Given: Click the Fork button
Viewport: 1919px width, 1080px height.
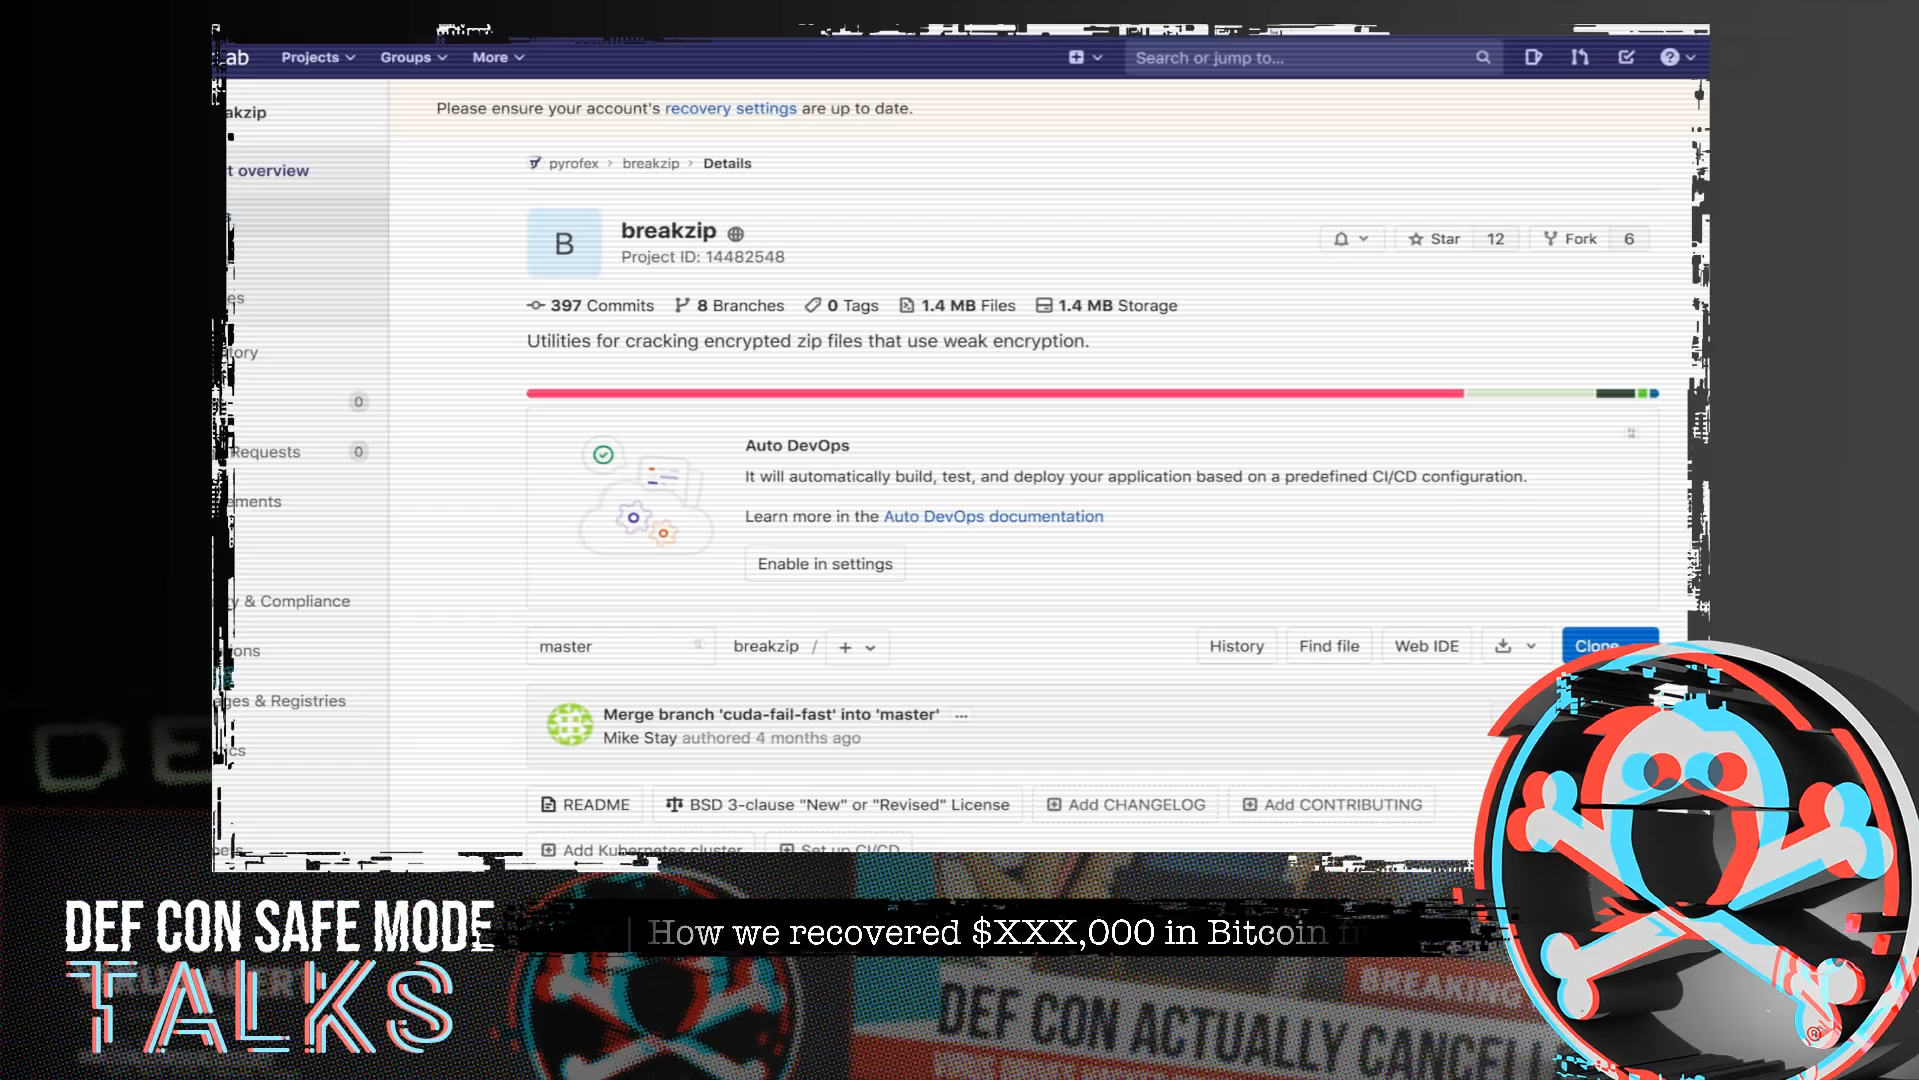Looking at the screenshot, I should 1570,239.
